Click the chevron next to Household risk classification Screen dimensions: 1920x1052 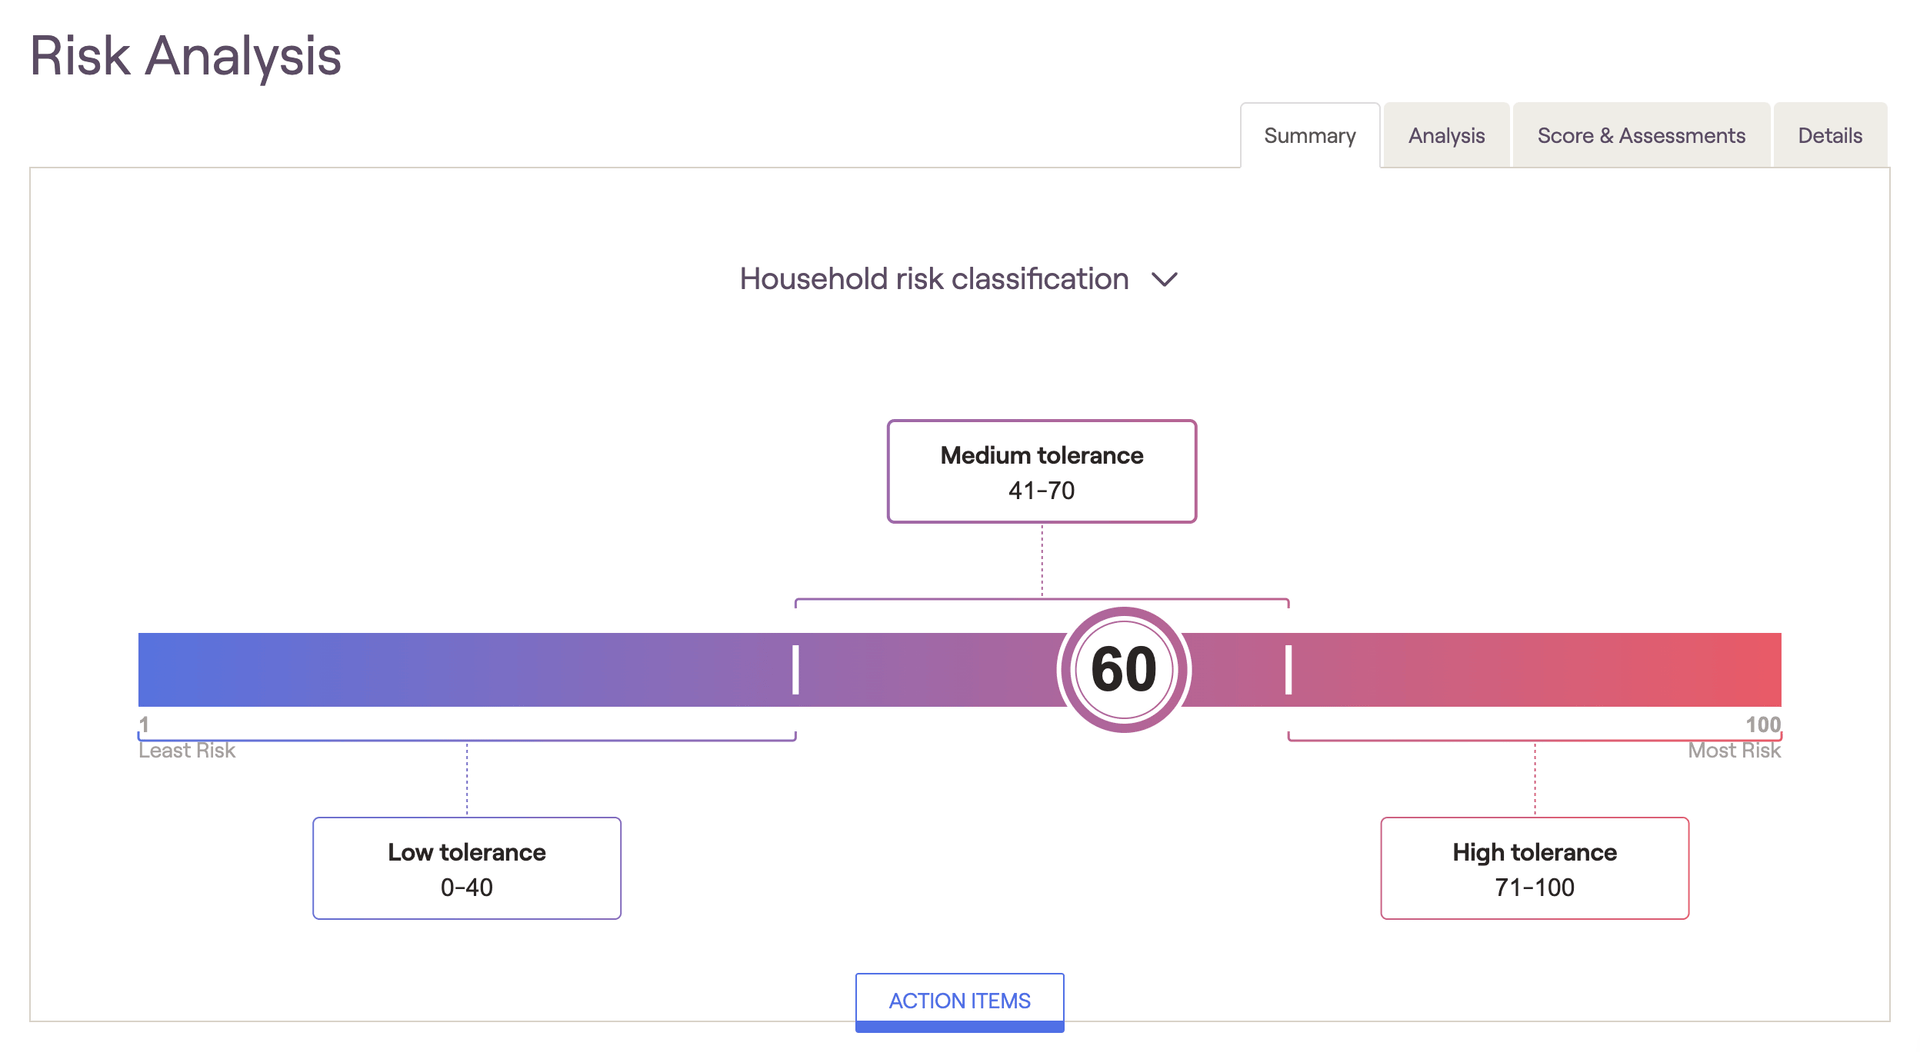(x=1164, y=280)
